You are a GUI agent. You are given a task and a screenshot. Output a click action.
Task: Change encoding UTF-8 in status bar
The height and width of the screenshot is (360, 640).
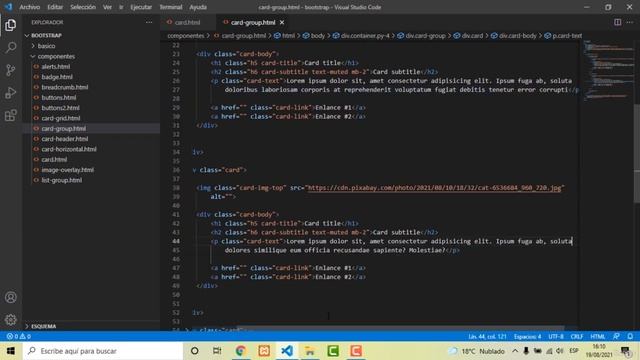556,336
